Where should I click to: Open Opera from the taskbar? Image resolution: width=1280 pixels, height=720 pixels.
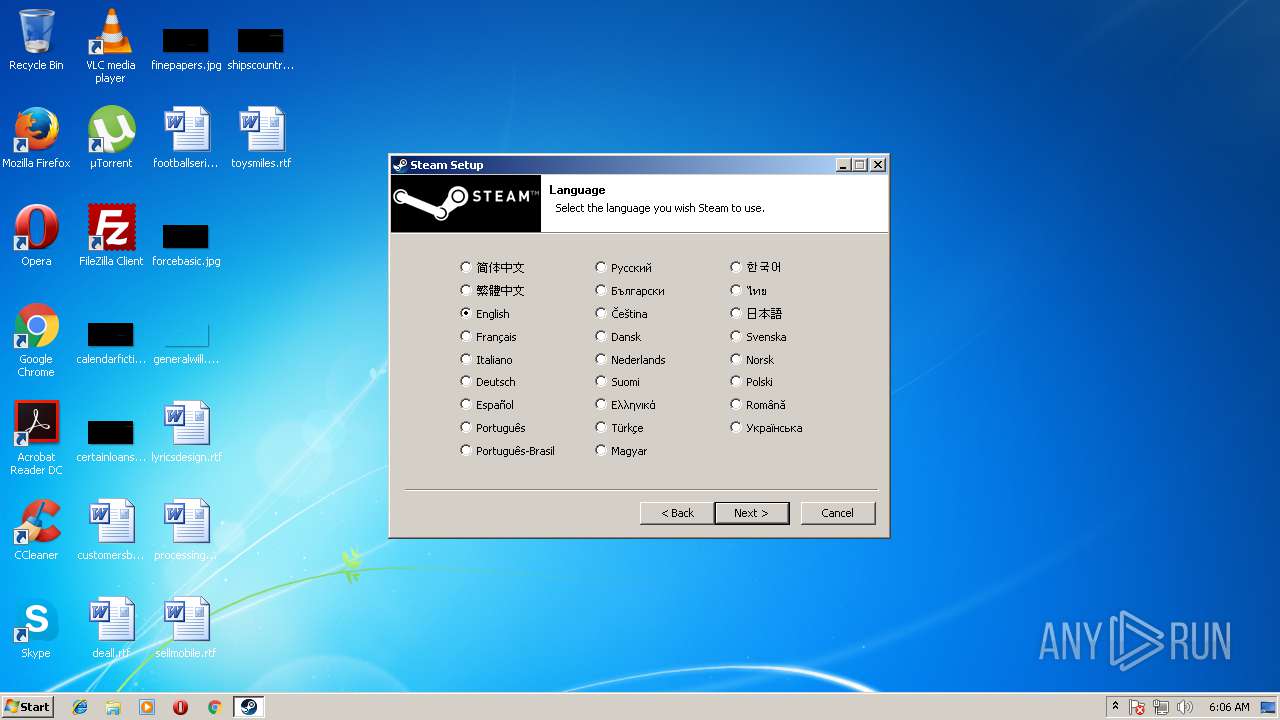point(181,707)
